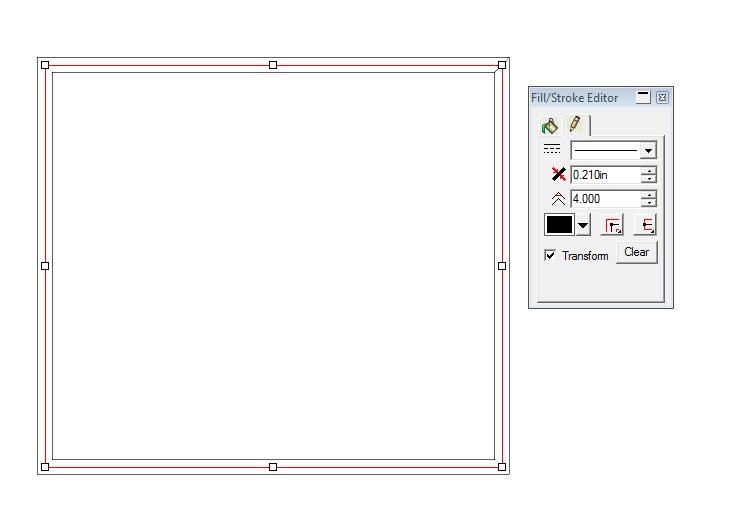Open the corner join style button
Viewport: 731px width, 515px height.
pos(613,225)
